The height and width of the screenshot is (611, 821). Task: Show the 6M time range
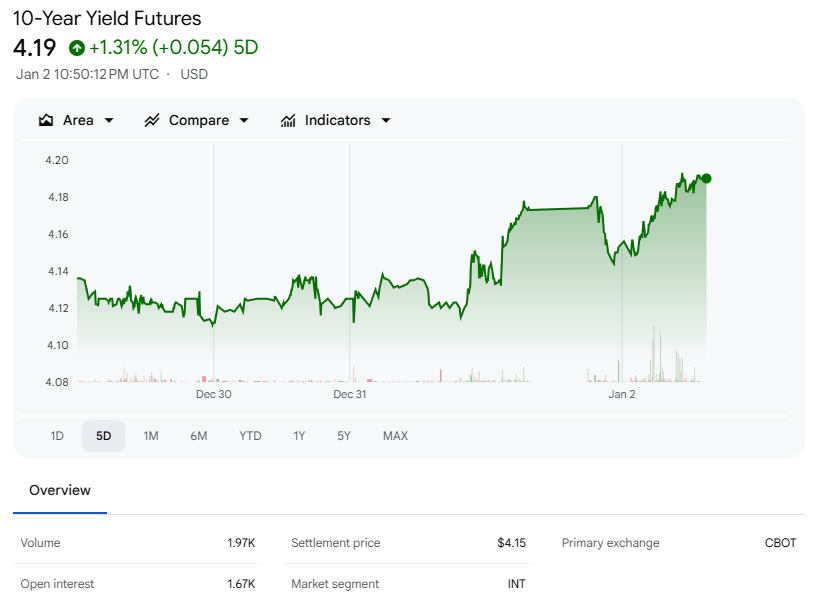pos(199,436)
